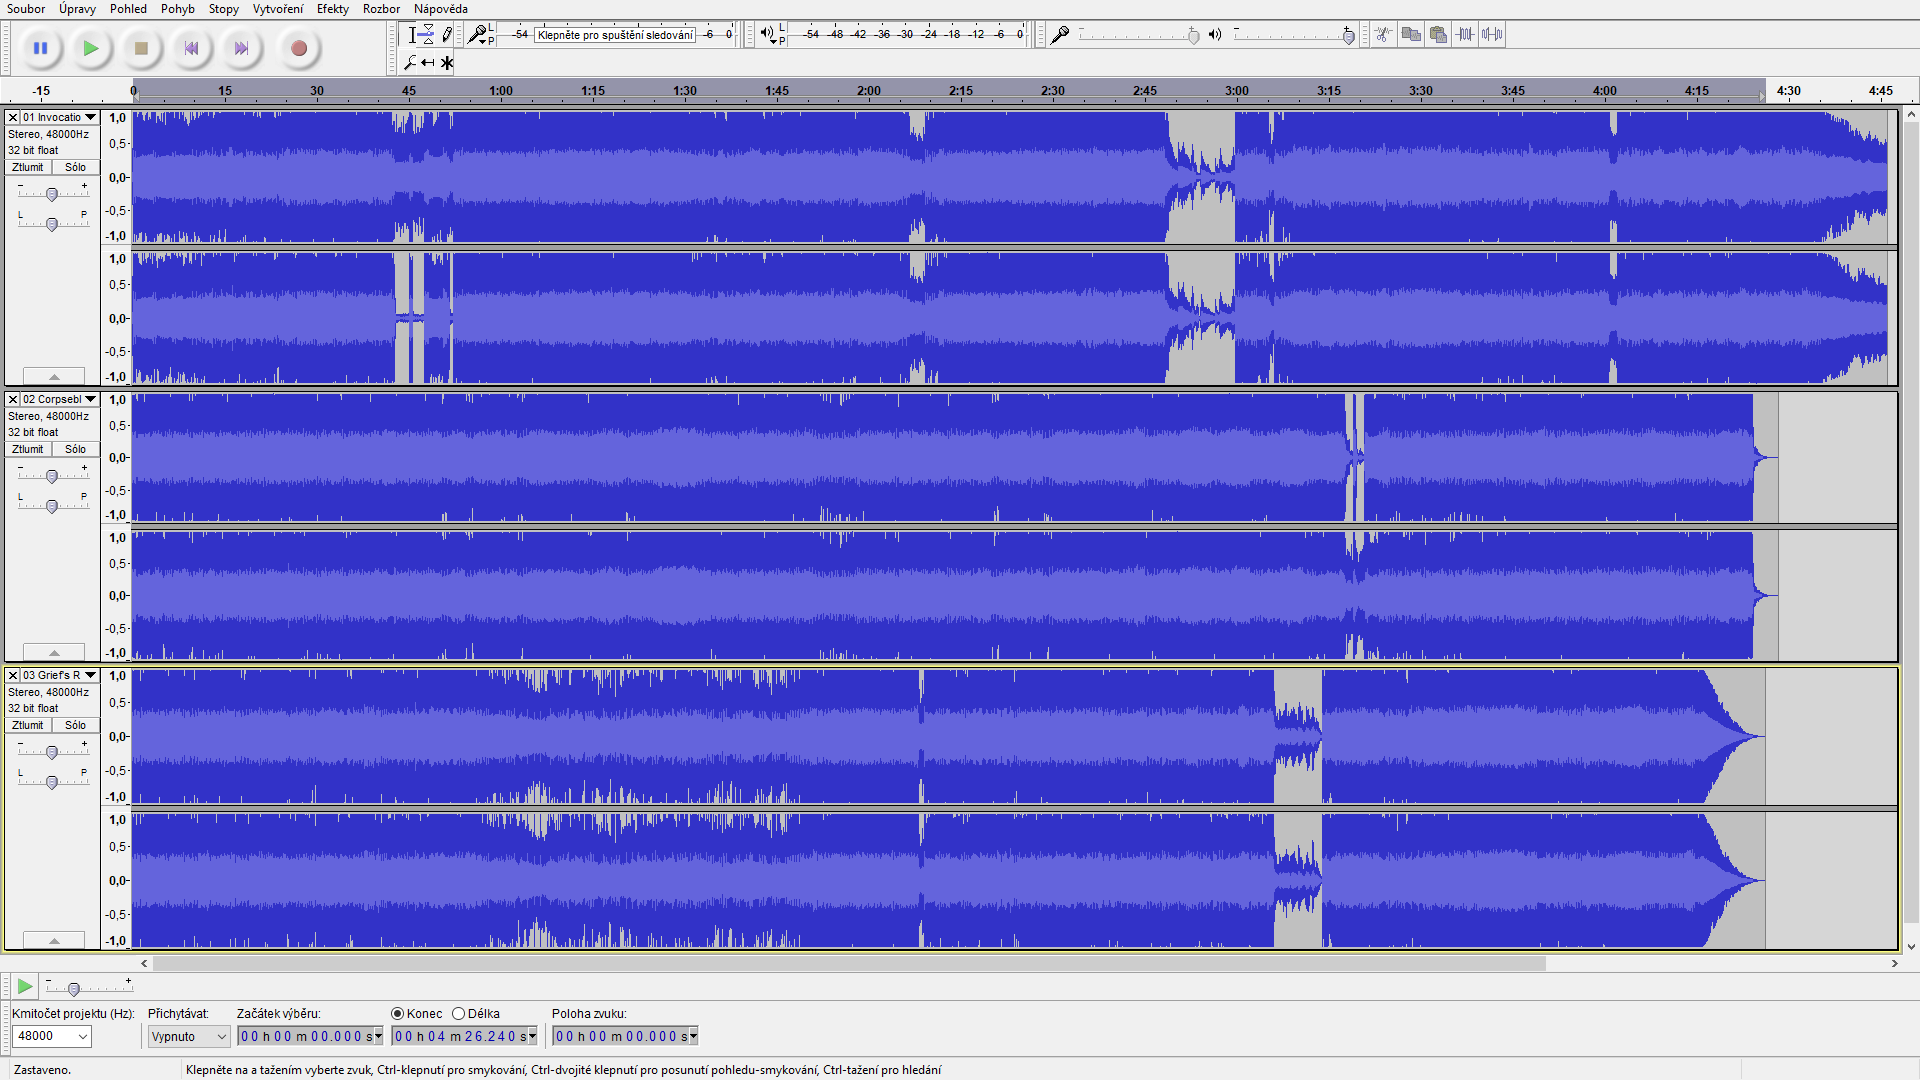Viewport: 1920px width, 1080px height.
Task: Open the recording meter microphone dropdown
Action: pos(479,35)
